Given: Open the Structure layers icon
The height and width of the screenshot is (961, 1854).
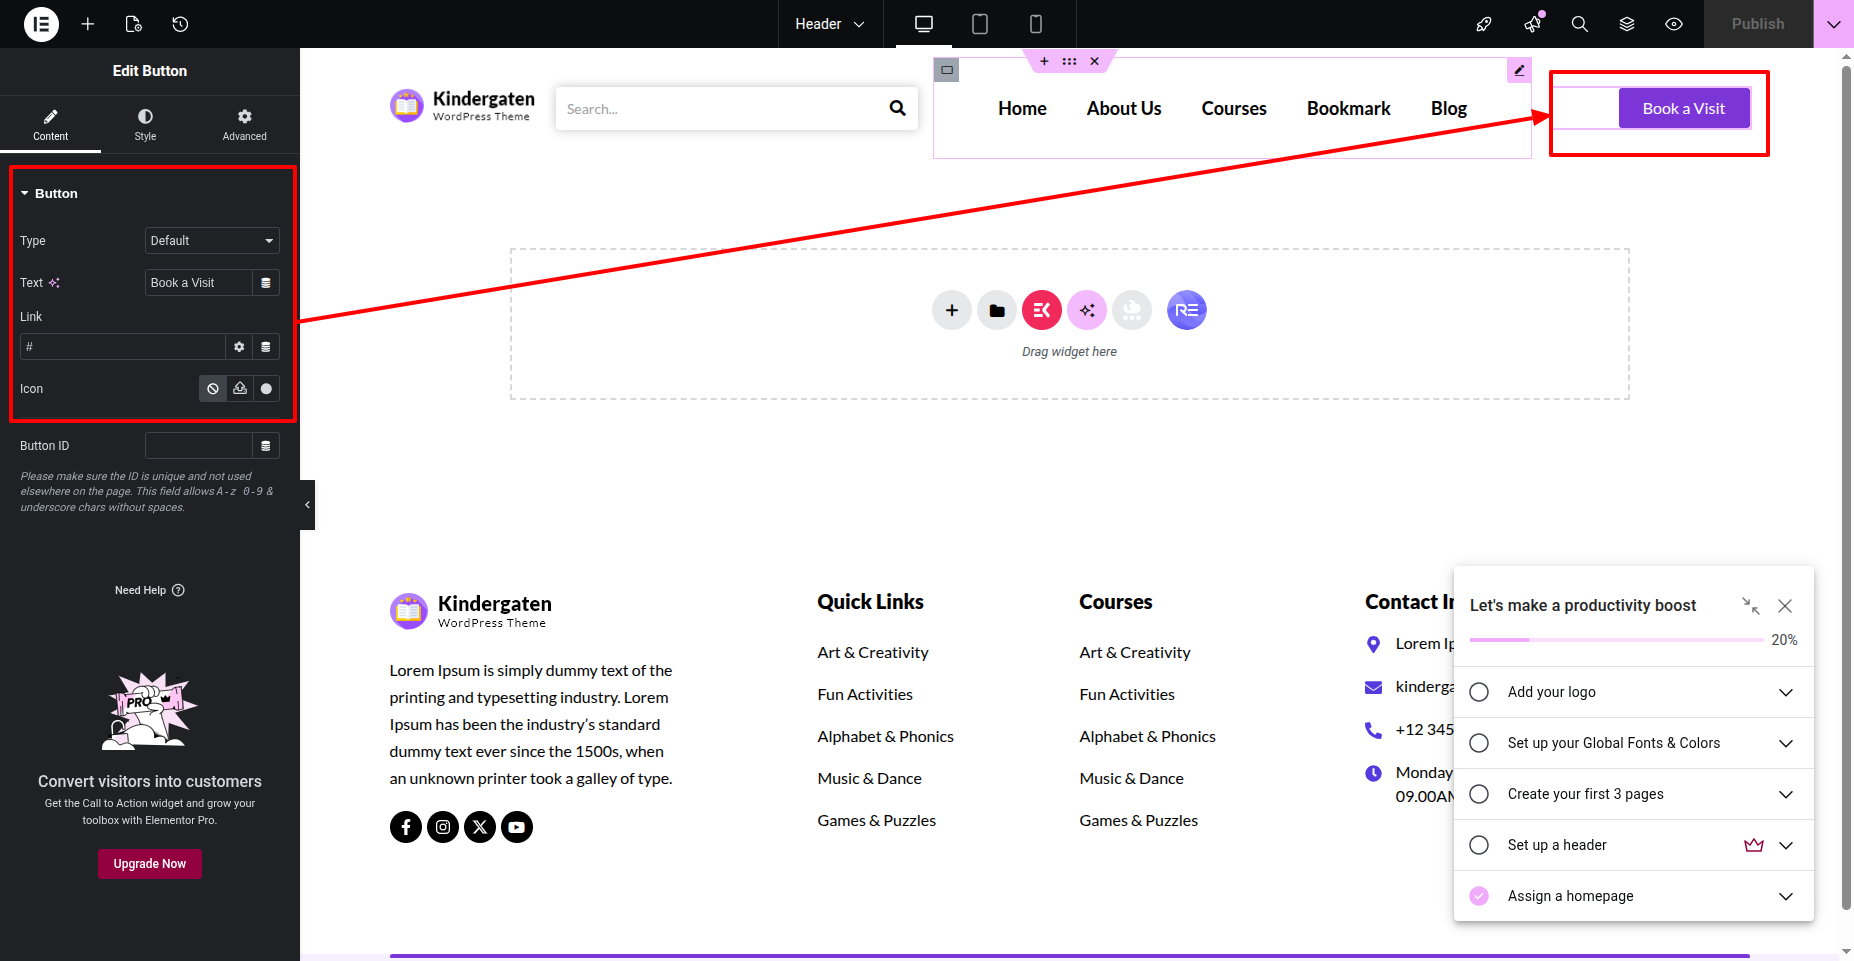Looking at the screenshot, I should [1627, 24].
